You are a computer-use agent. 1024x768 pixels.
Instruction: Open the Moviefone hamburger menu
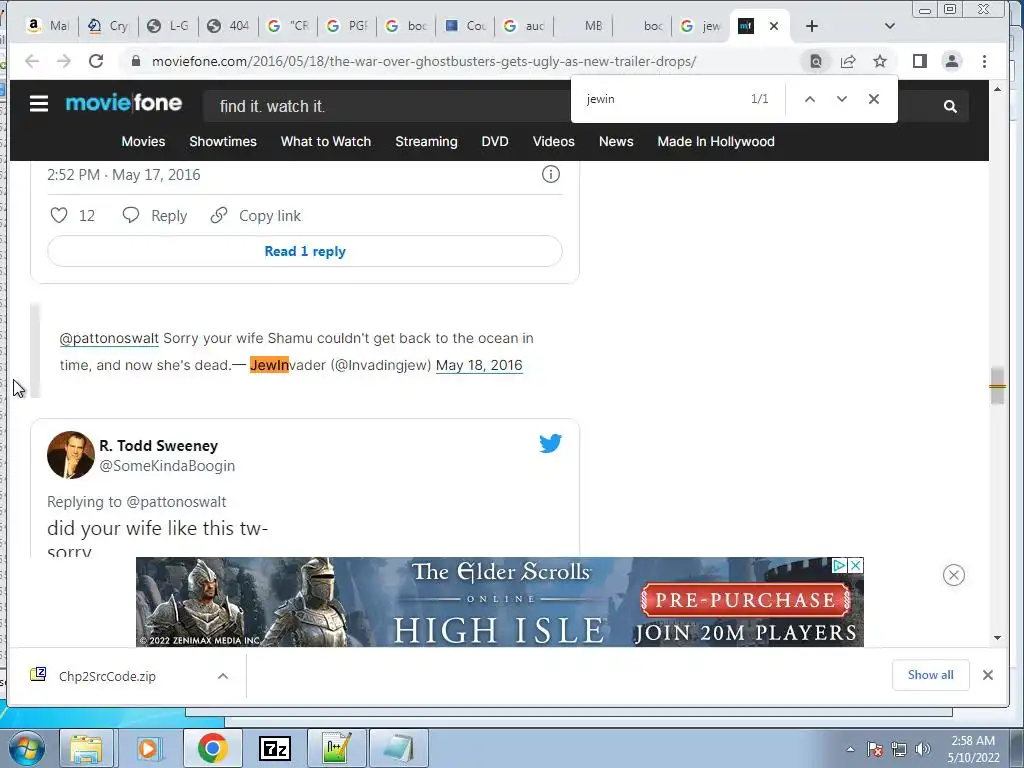click(39, 104)
